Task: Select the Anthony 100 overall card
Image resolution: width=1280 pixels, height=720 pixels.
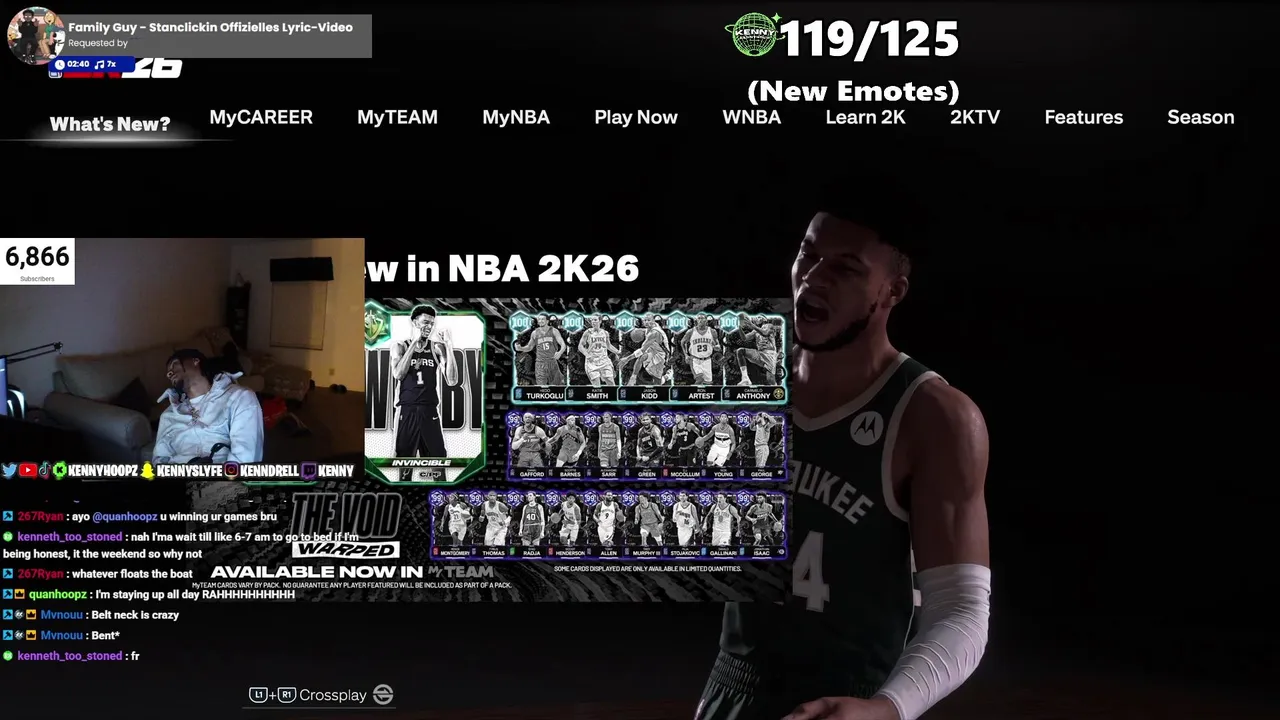Action: (755, 357)
